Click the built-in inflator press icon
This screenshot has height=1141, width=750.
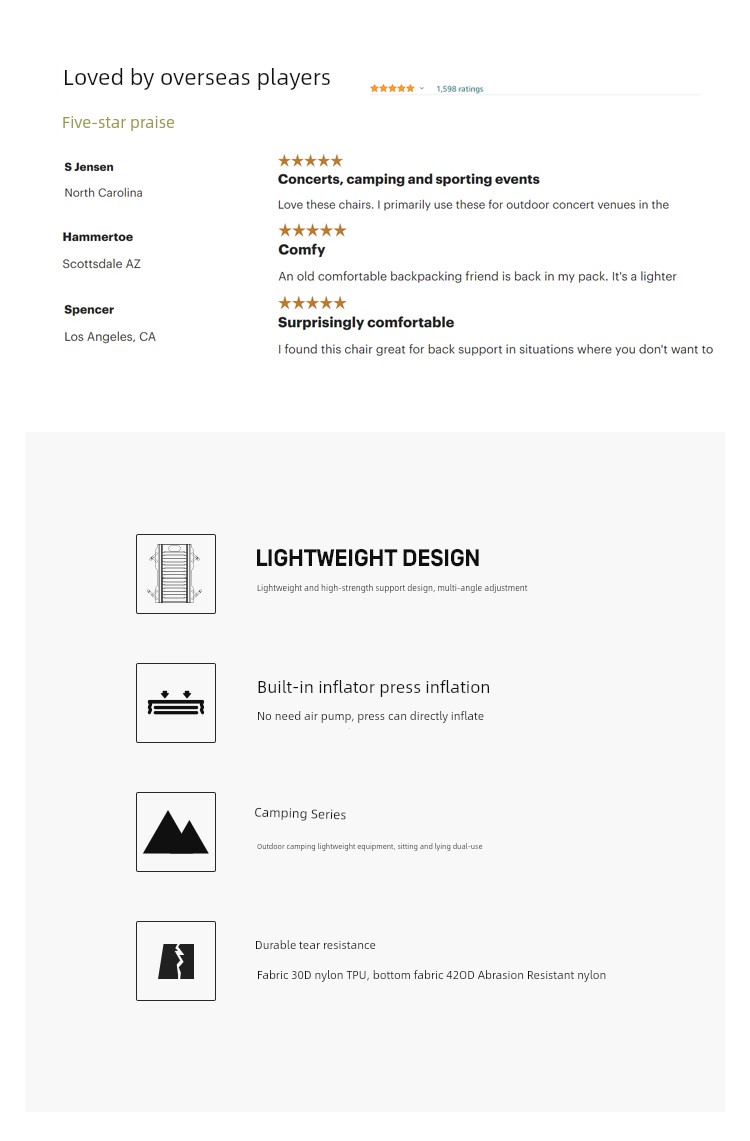pos(176,703)
